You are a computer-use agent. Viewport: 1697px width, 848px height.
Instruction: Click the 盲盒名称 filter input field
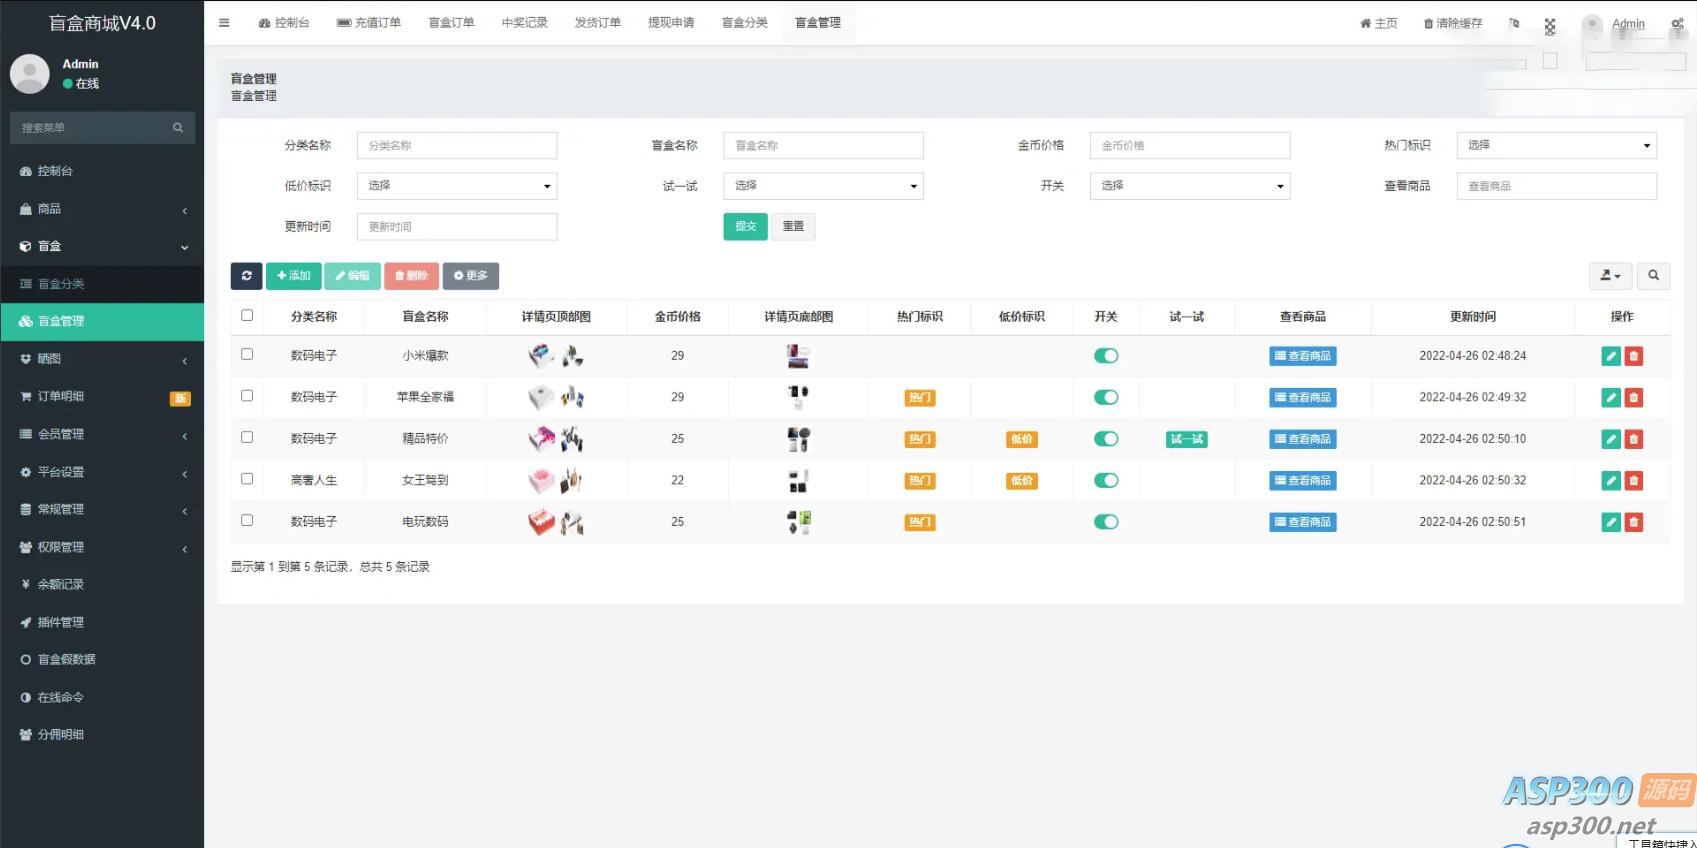tap(823, 146)
